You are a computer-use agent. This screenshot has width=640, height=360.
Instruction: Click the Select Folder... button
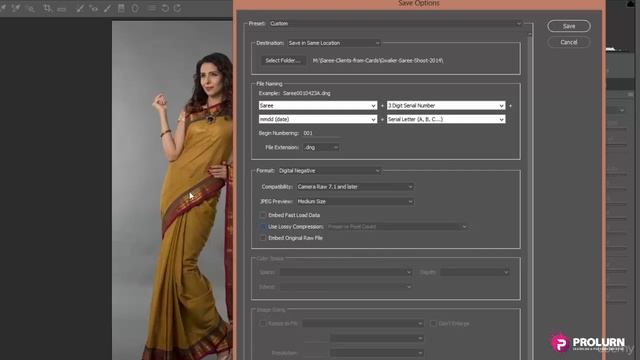[283, 60]
